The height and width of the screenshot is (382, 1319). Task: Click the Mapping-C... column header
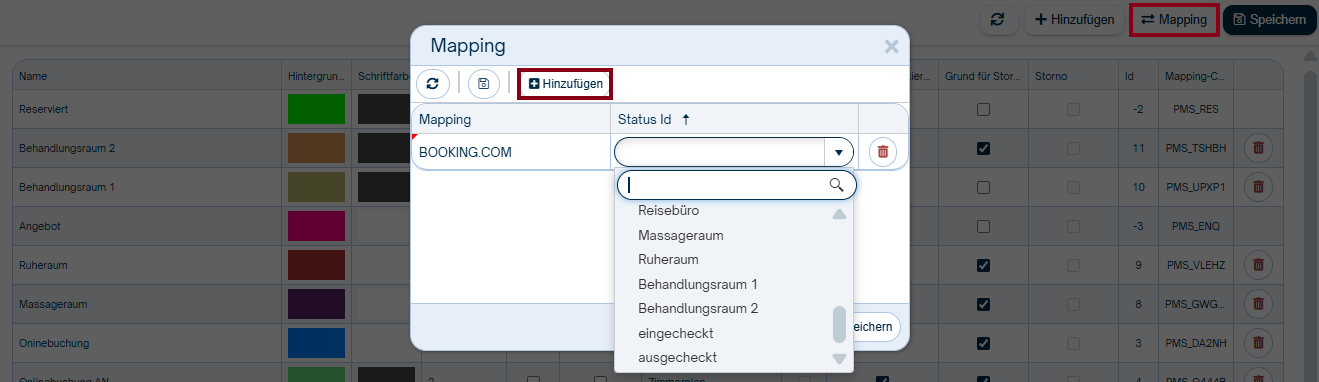(x=1196, y=76)
